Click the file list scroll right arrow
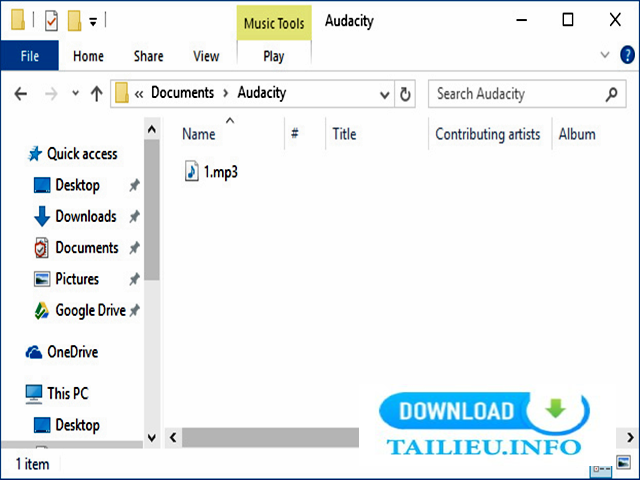640x480 pixels. (x=630, y=438)
